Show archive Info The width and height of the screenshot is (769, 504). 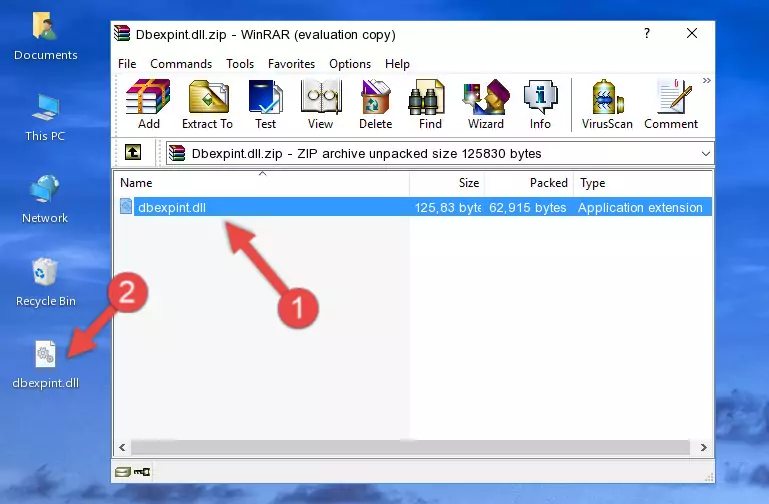[x=540, y=104]
